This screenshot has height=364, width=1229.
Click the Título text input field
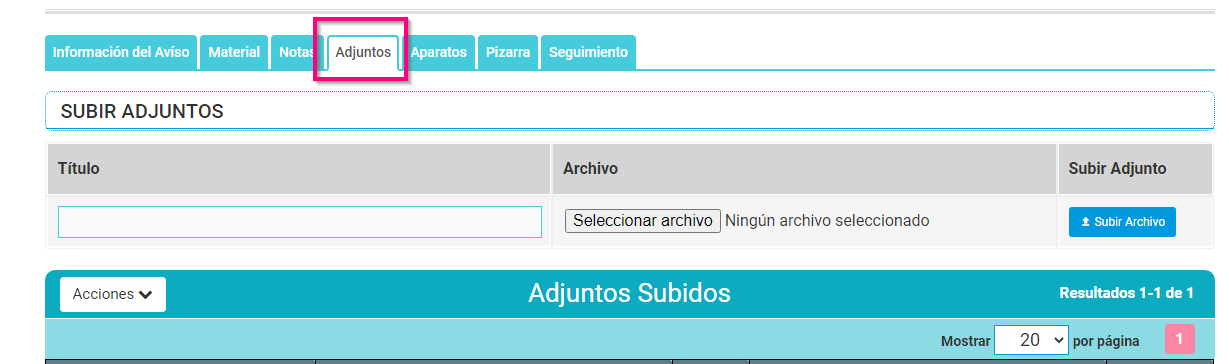[300, 222]
